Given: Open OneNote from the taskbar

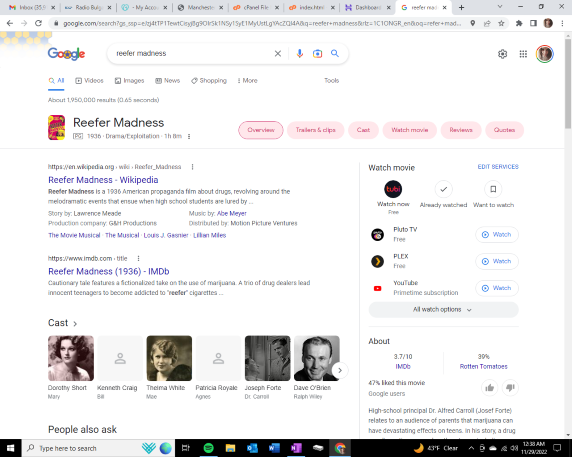Looking at the screenshot, I should coord(296,448).
